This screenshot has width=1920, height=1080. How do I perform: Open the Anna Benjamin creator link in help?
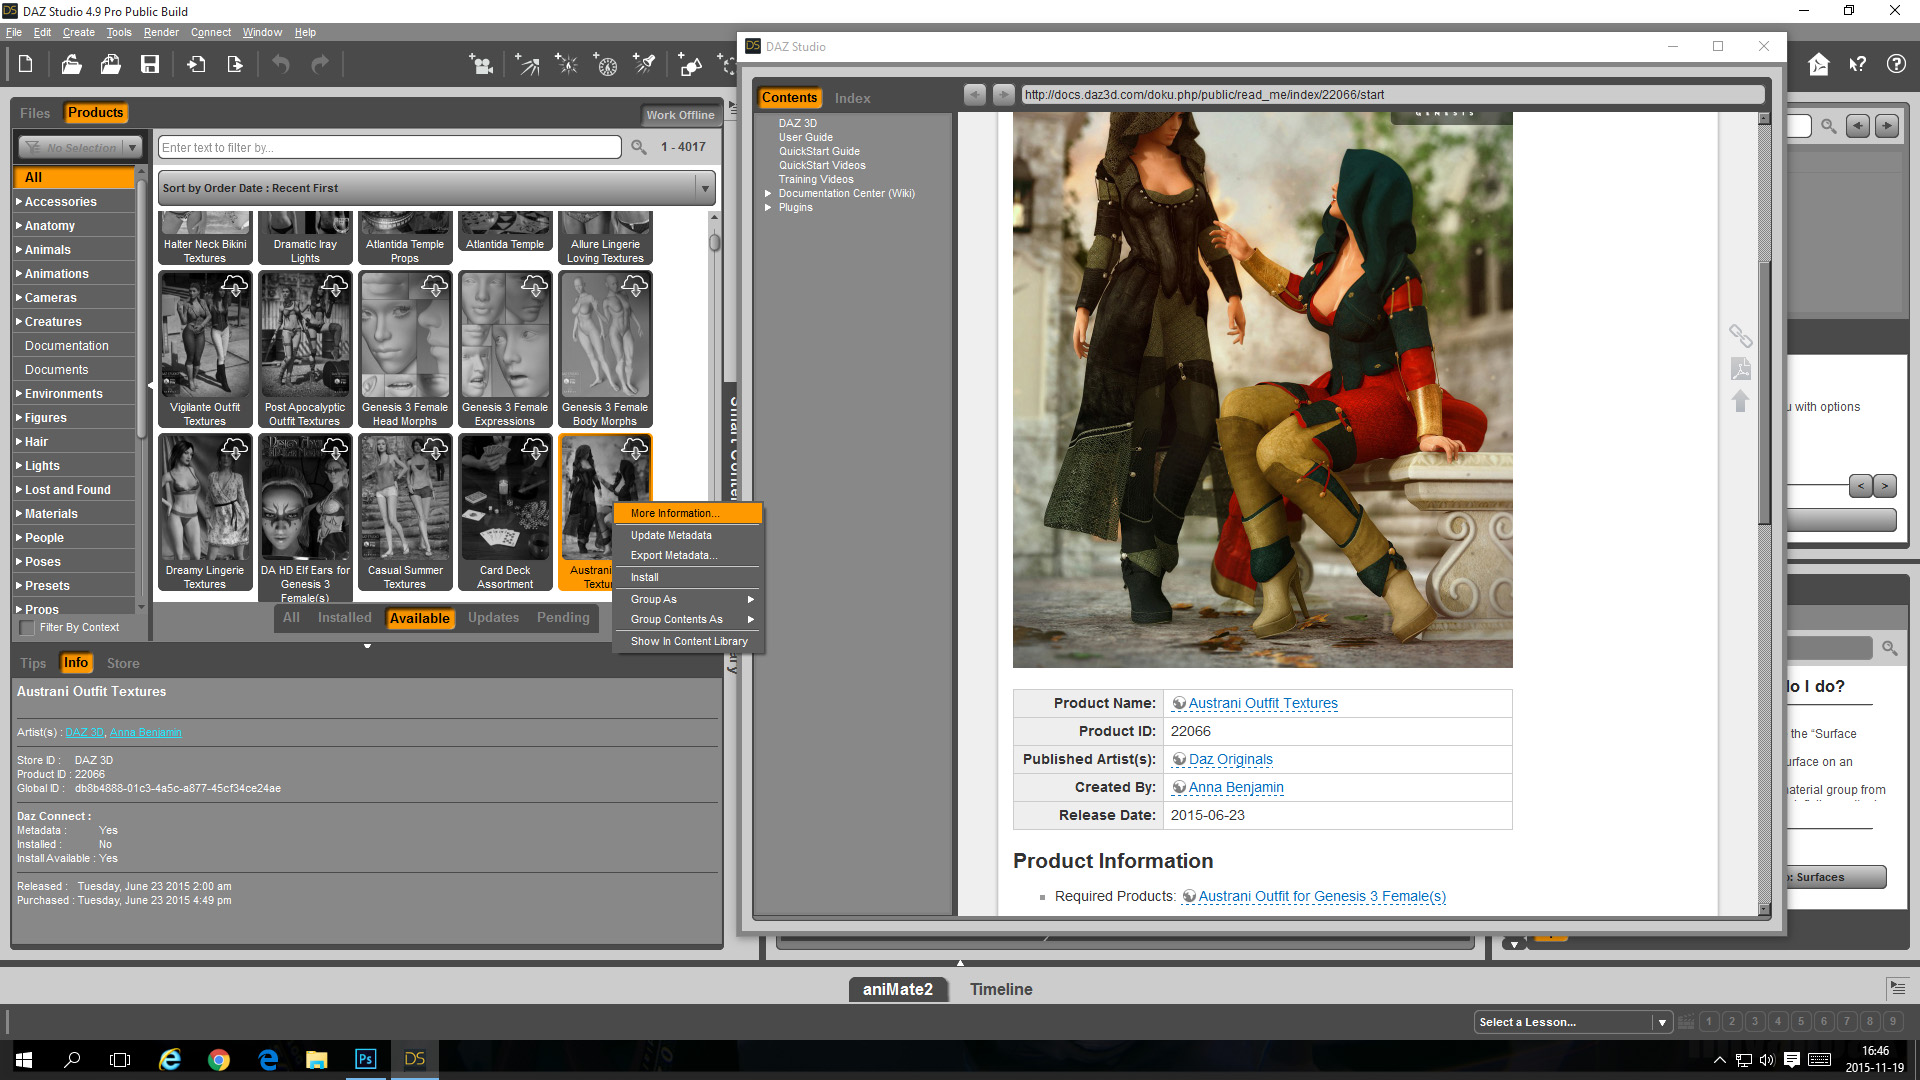[1236, 788]
